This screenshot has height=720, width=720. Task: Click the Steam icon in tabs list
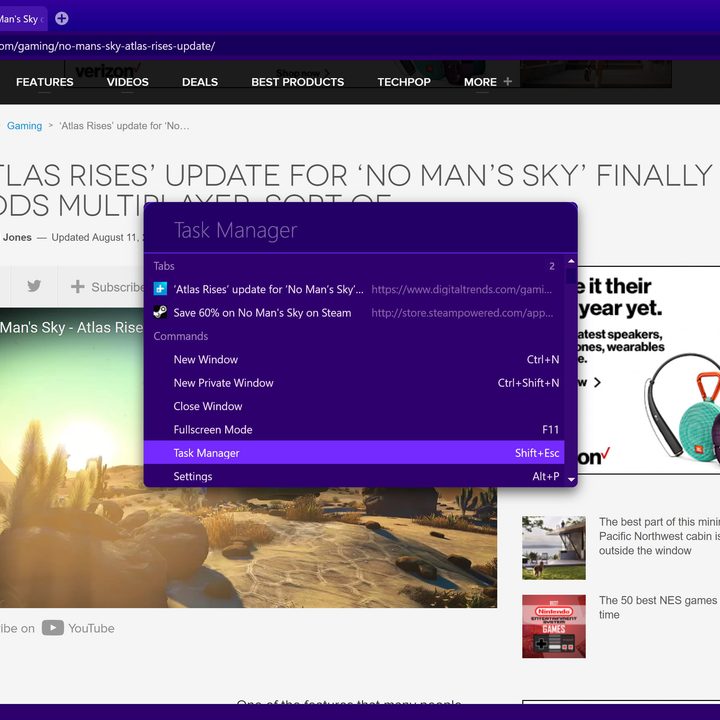pos(160,312)
